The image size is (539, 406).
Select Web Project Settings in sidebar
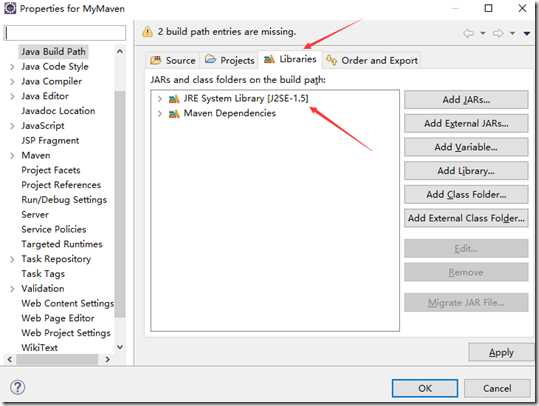(66, 333)
